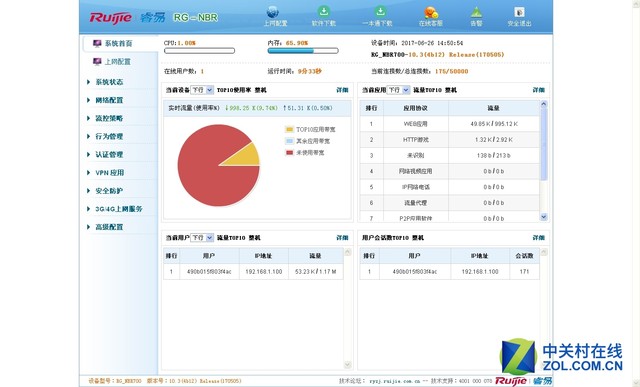Expand the 安全防护 sidebar section
Screen dimensions: 640x387
[109, 191]
